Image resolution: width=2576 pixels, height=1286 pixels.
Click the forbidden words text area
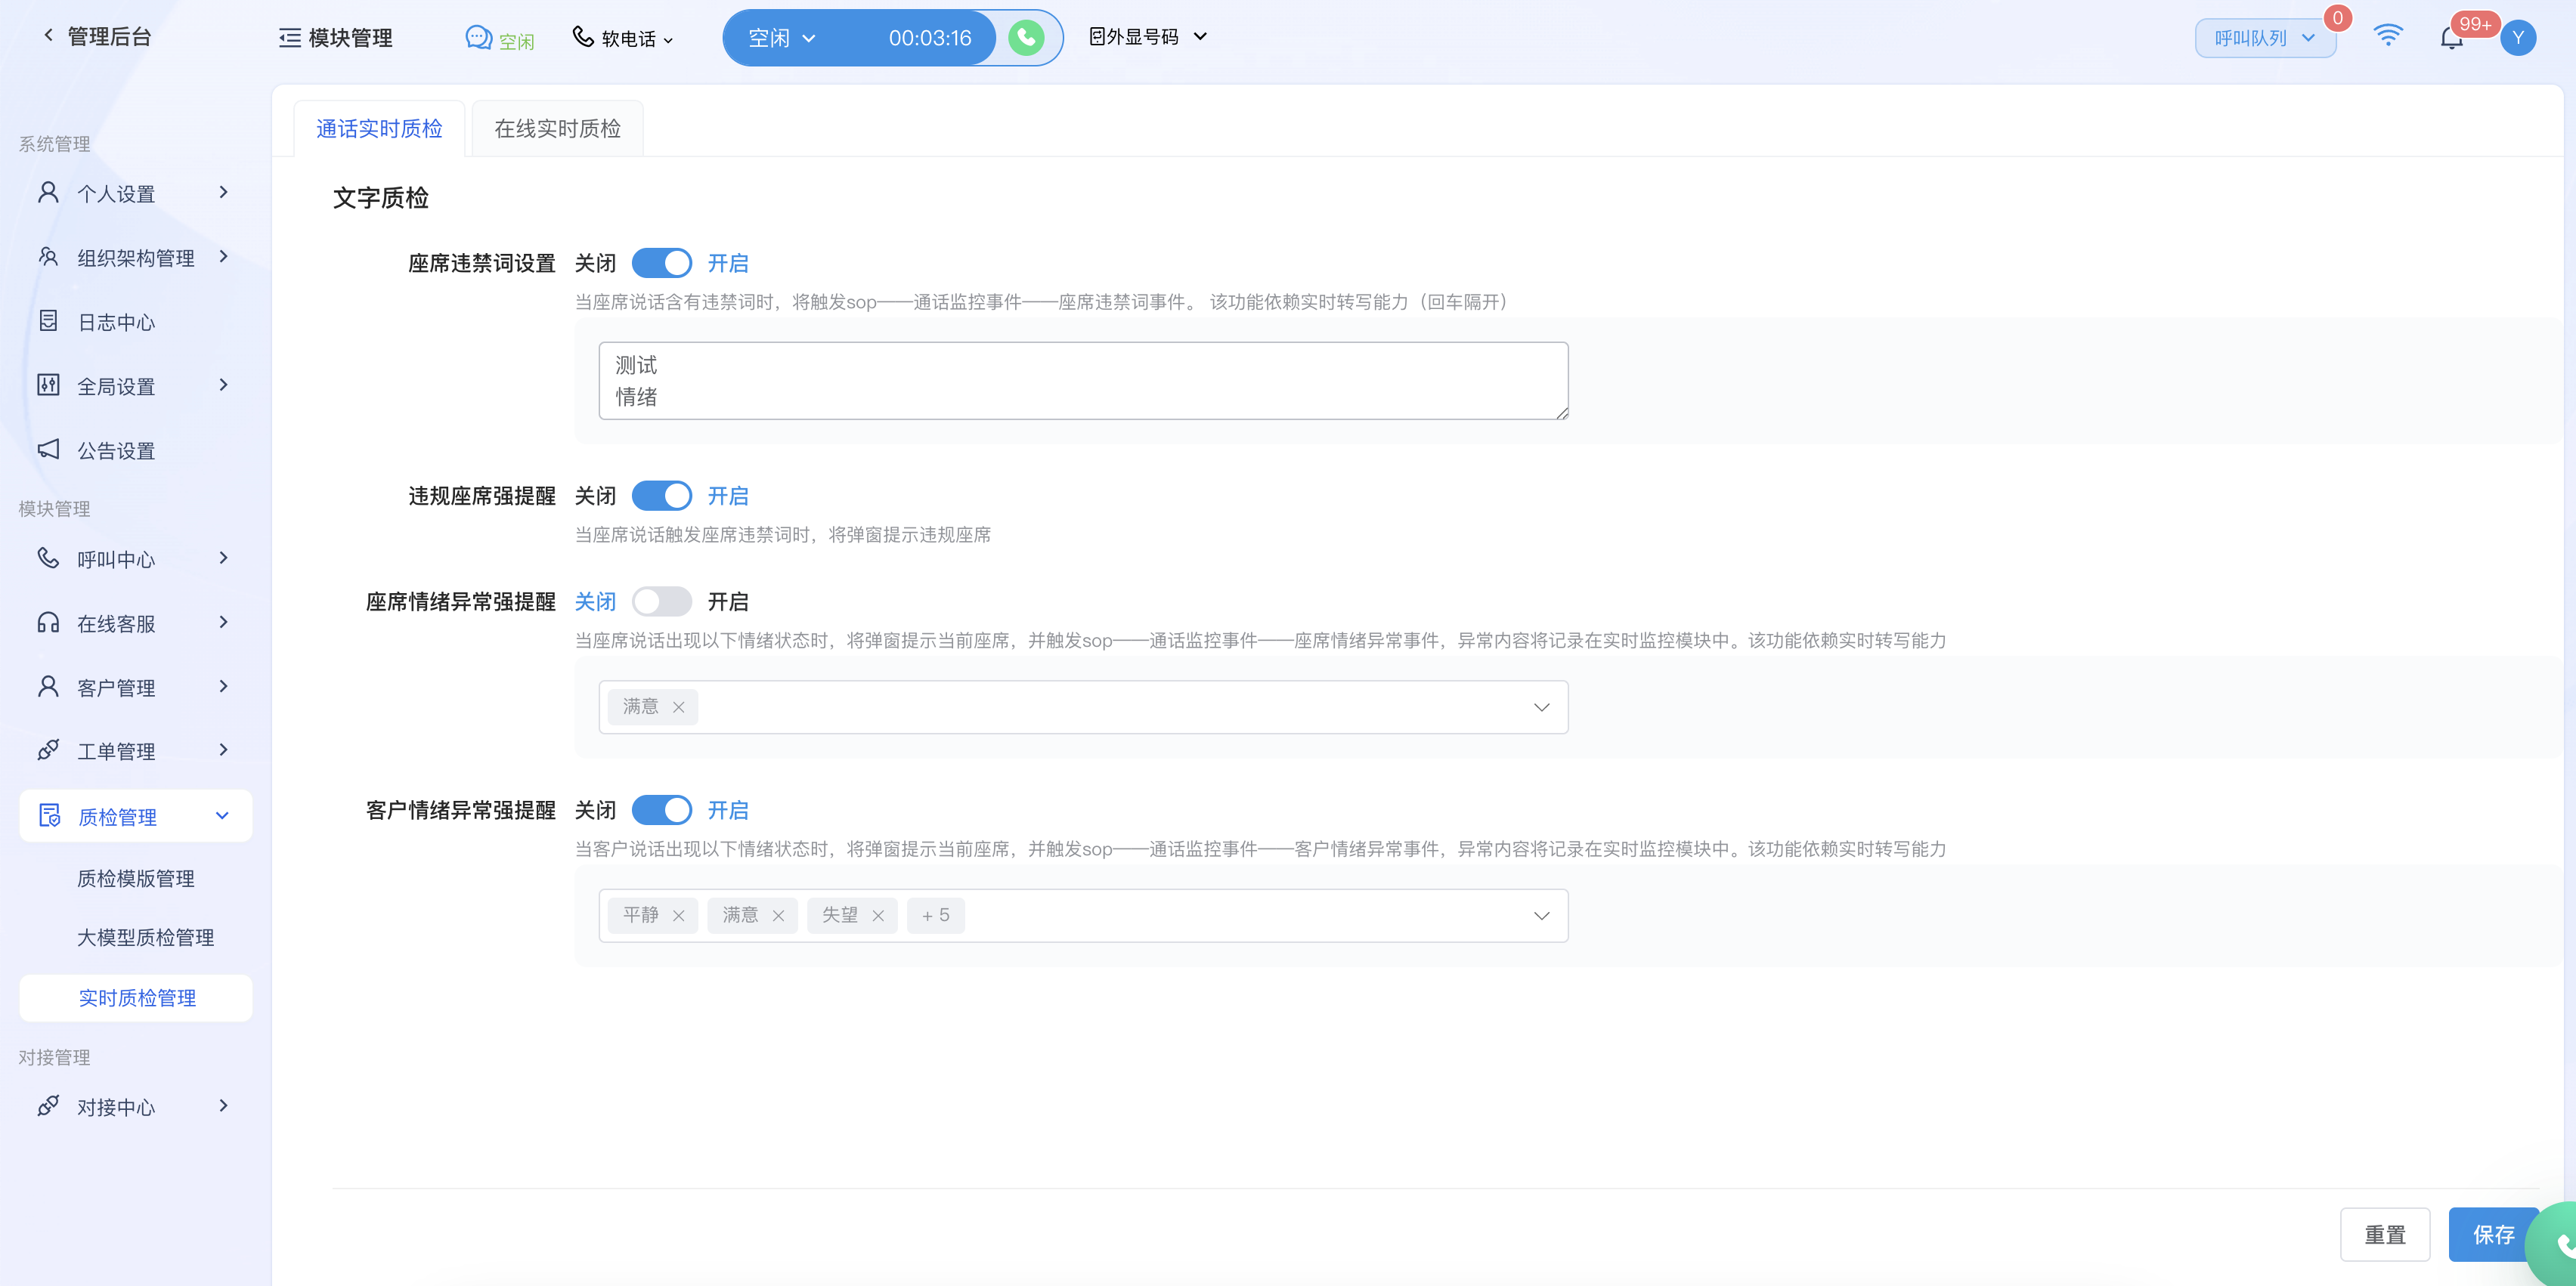coord(1083,381)
